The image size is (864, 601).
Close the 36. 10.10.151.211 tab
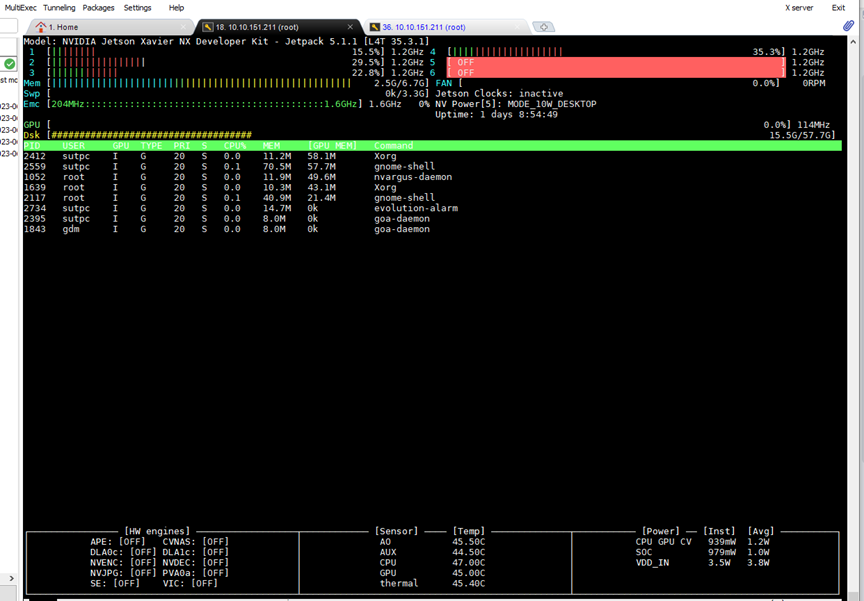pos(517,26)
